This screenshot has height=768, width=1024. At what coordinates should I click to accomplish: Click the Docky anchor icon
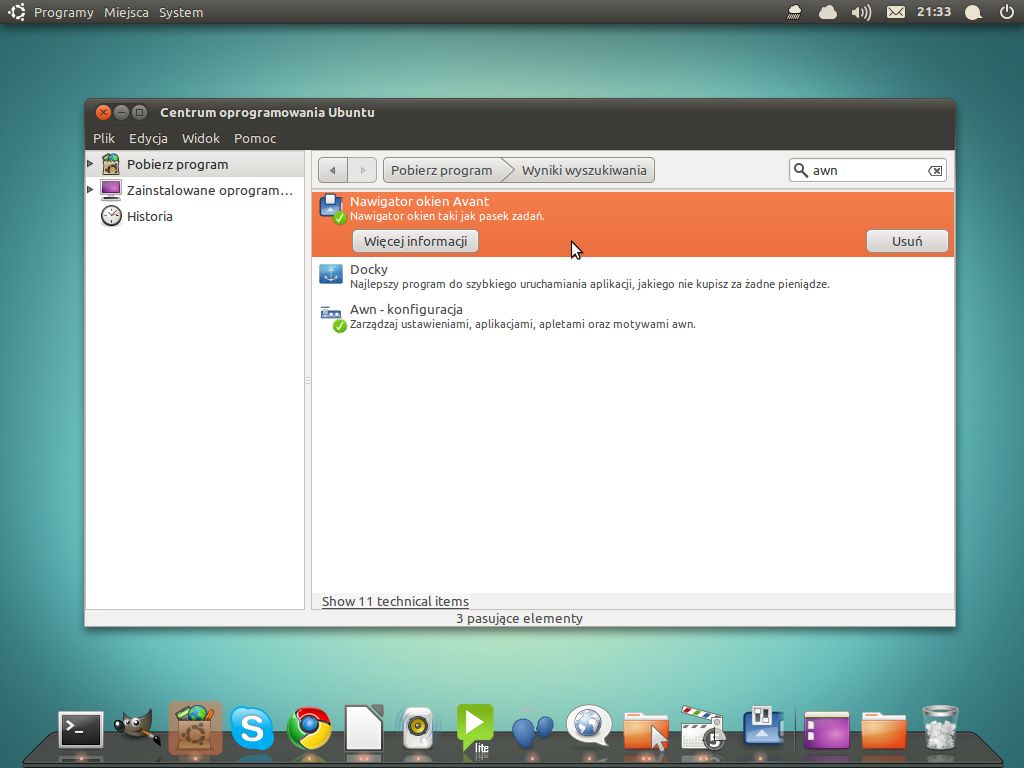click(330, 274)
